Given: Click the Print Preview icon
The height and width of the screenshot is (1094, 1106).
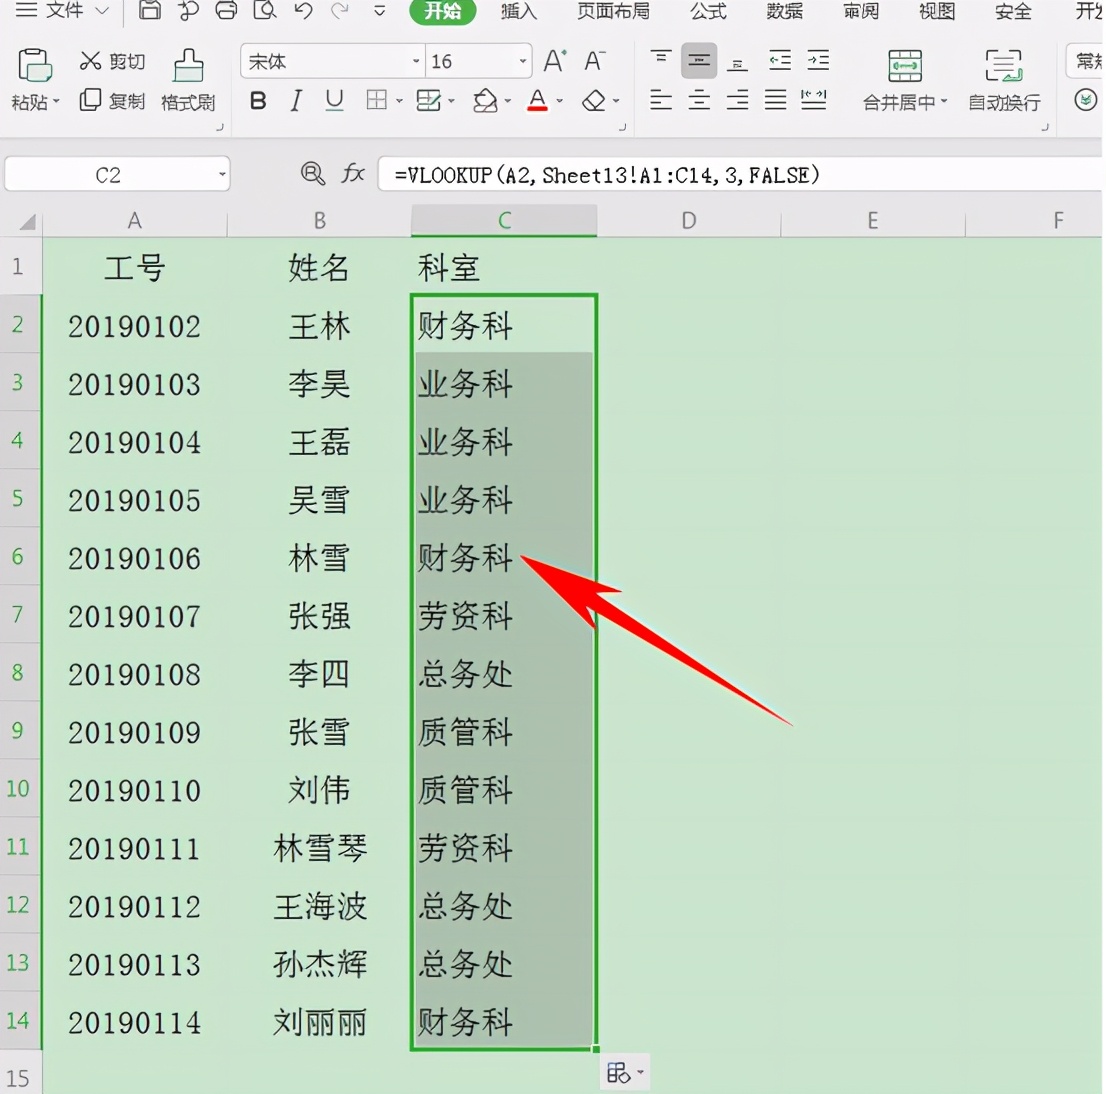Looking at the screenshot, I should click(x=265, y=10).
